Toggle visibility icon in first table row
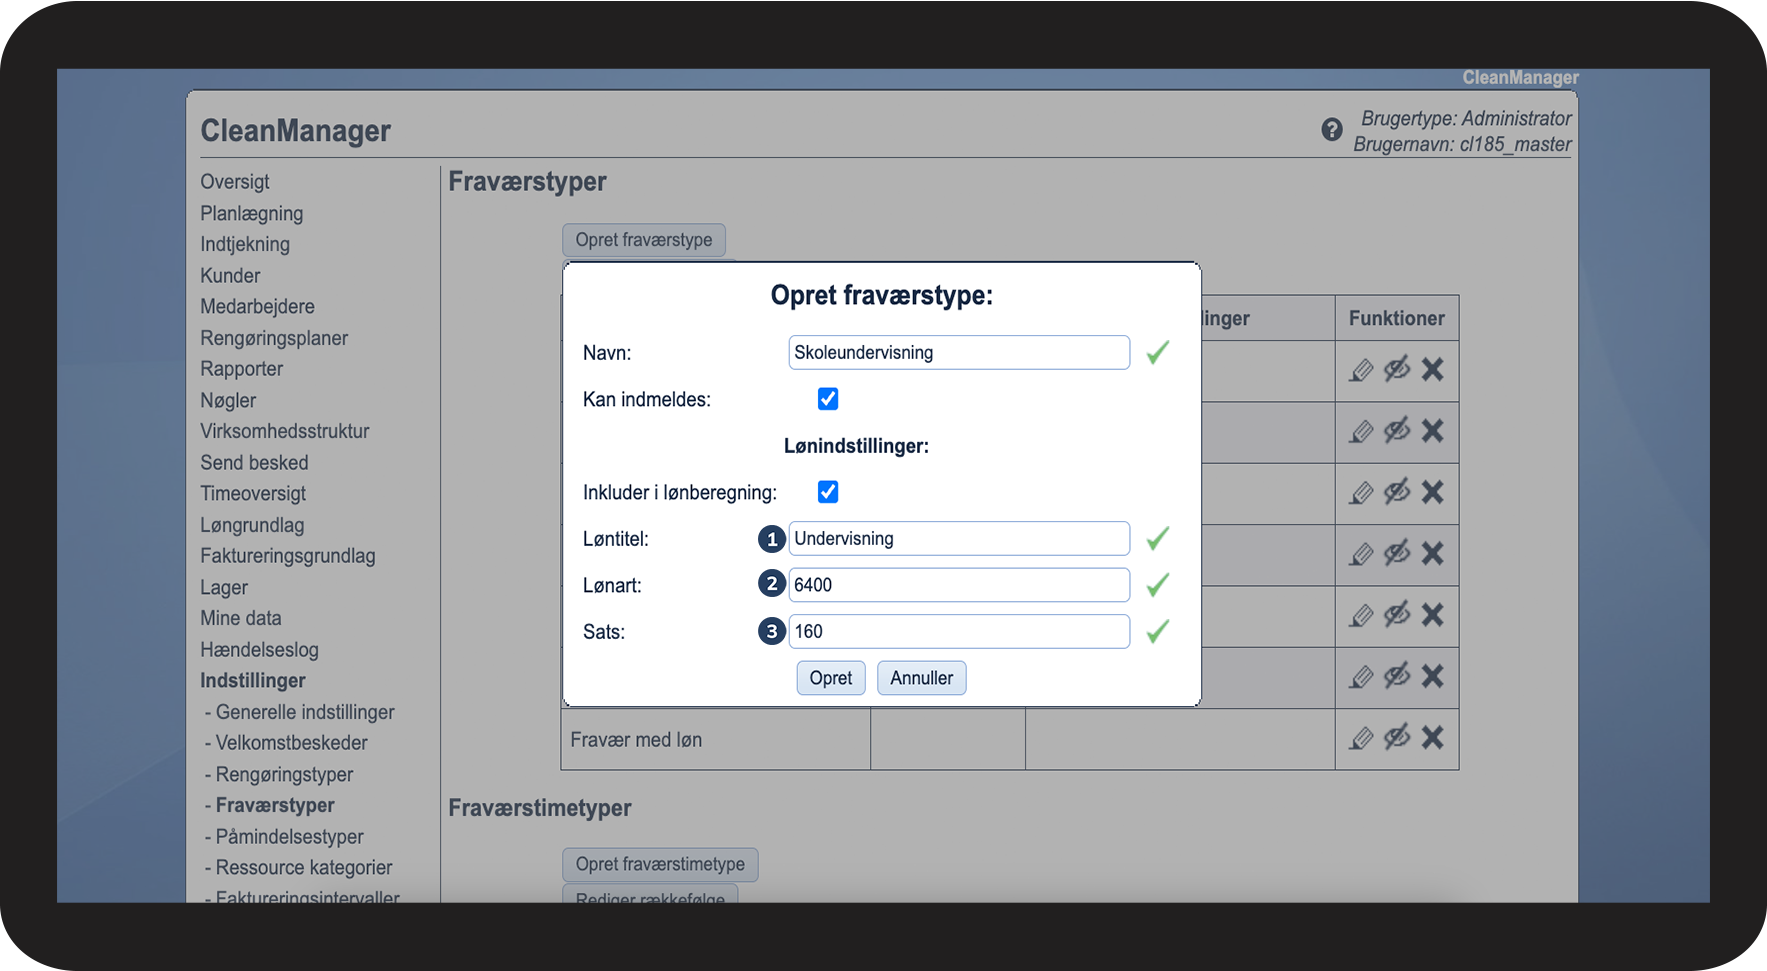This screenshot has width=1767, height=971. coord(1397,369)
